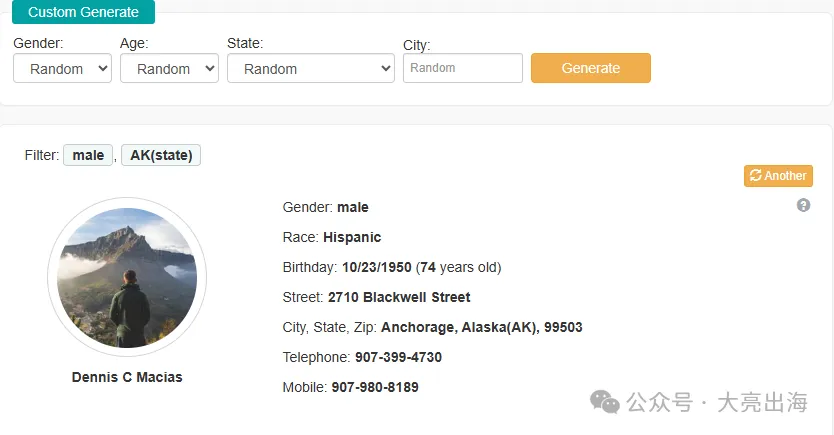Screen dimensions: 834x435
Task: Click the Anchorage, Alaska(AK), 99503 text
Action: (481, 327)
